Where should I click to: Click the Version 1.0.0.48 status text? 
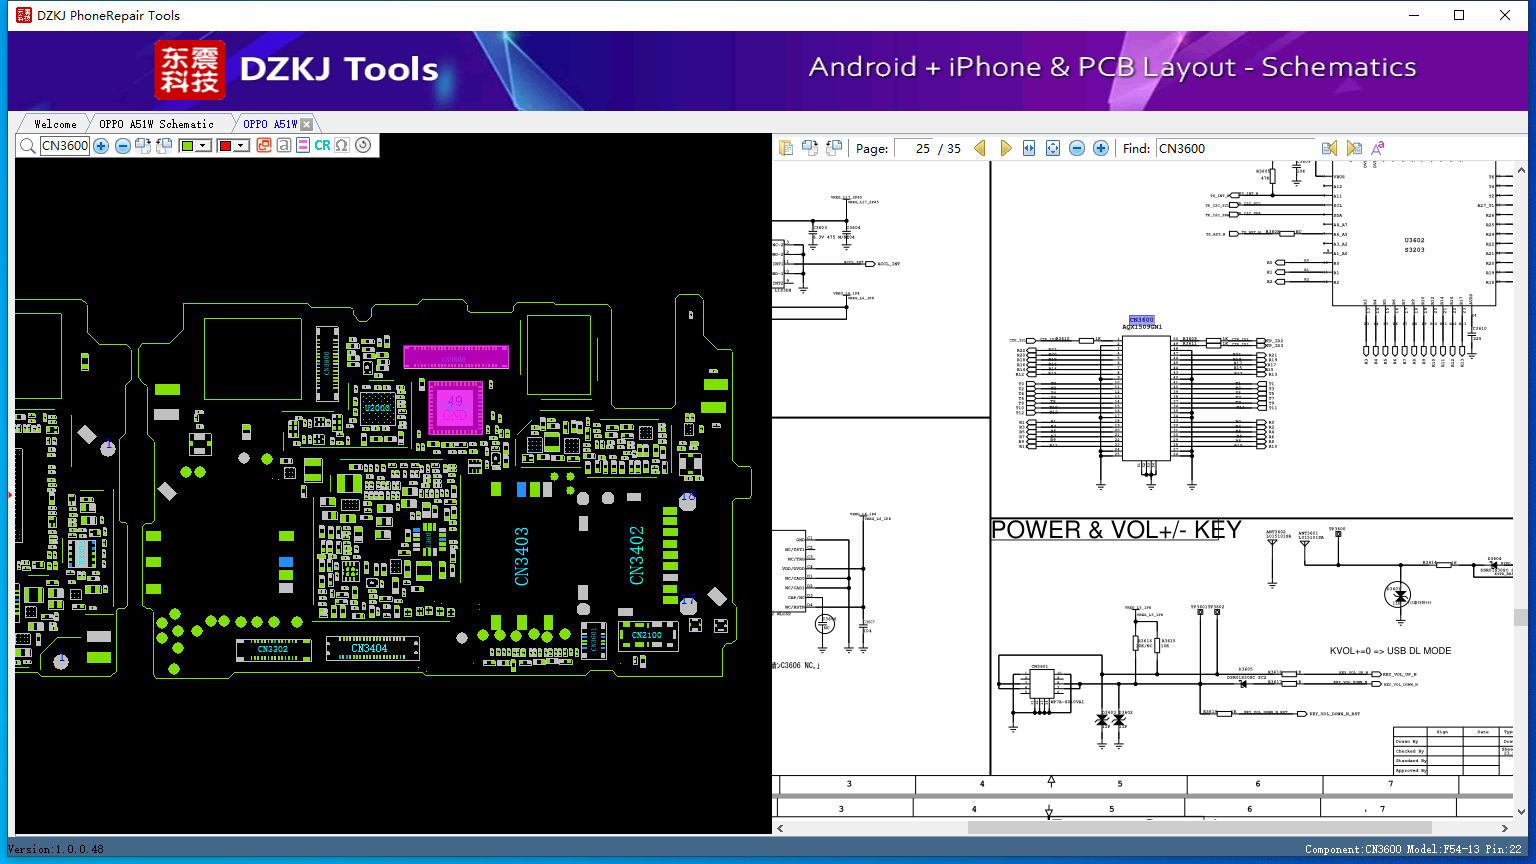point(56,849)
